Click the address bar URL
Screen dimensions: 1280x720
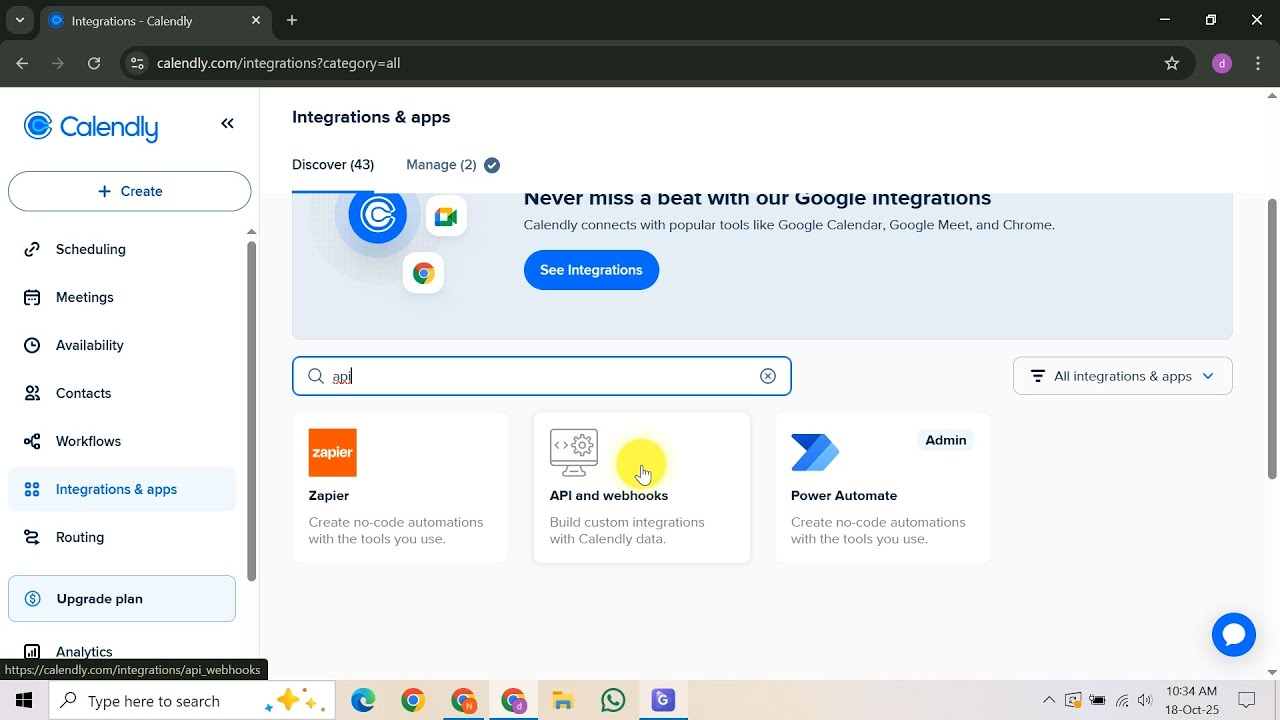click(x=278, y=63)
